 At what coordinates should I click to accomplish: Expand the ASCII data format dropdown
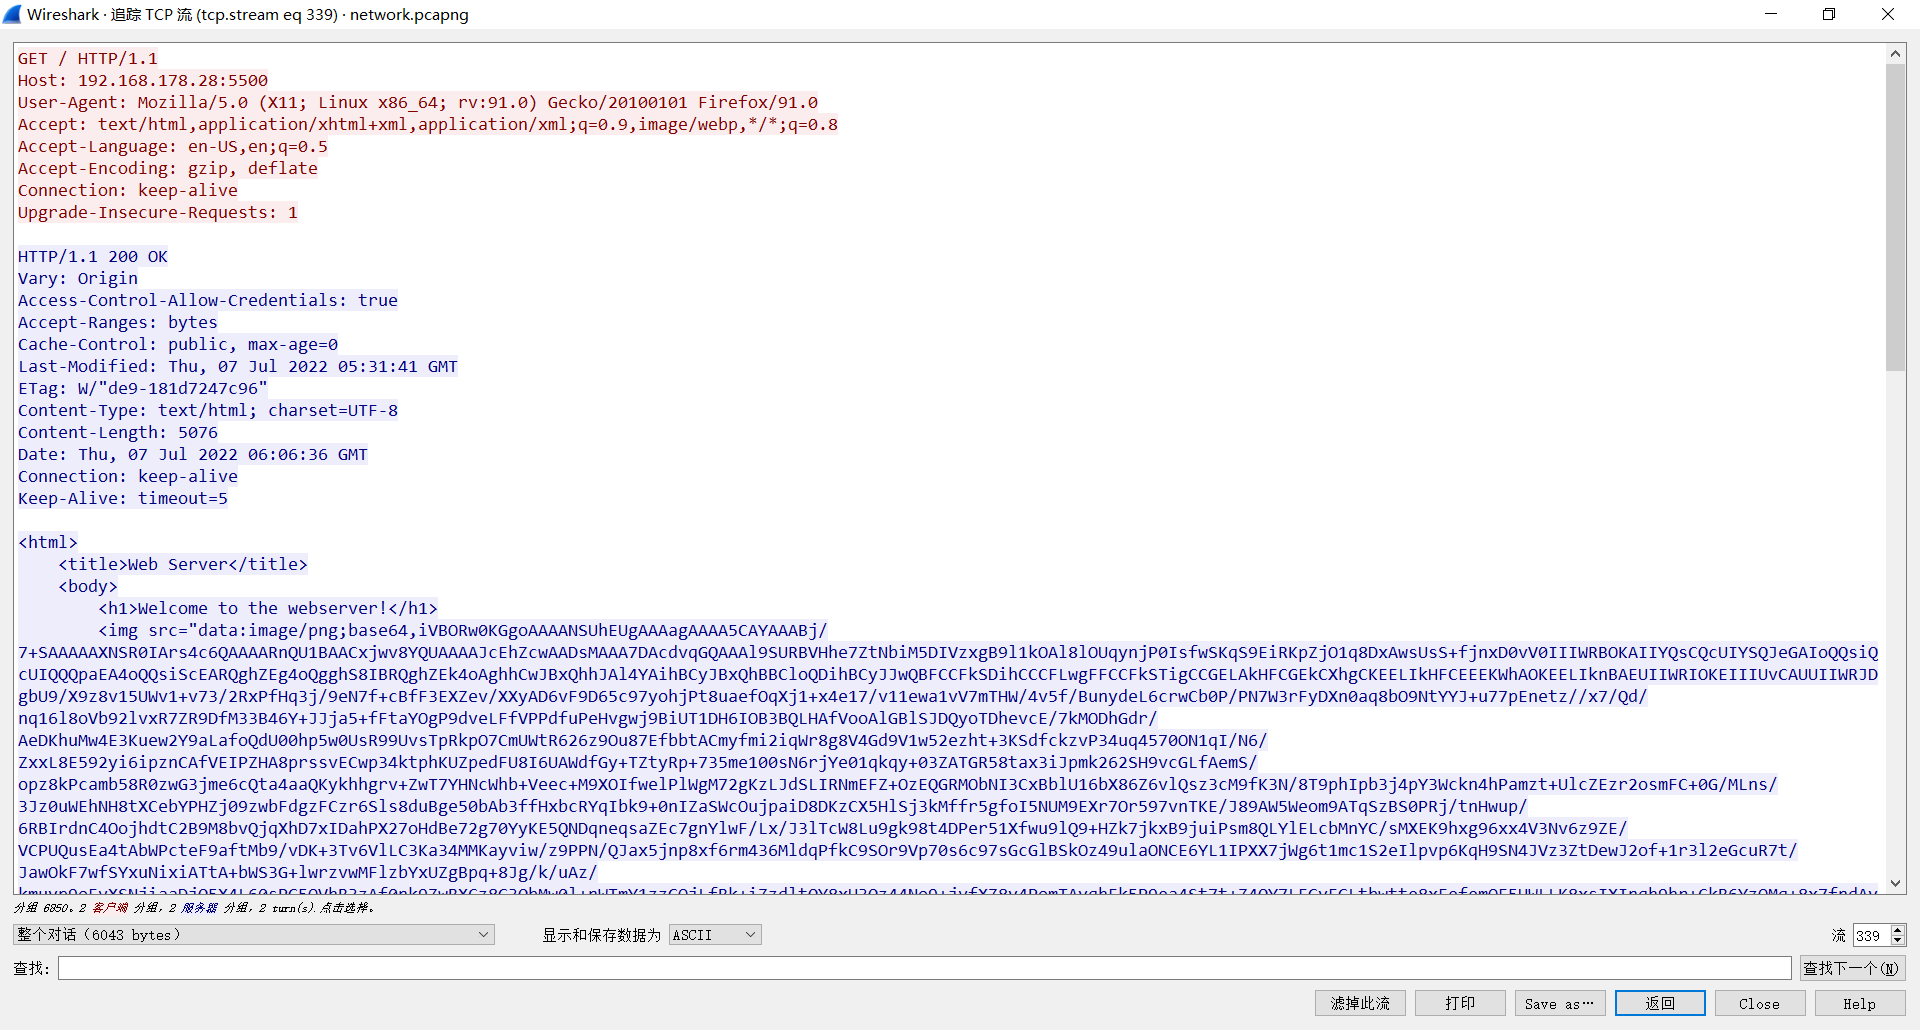[715, 935]
